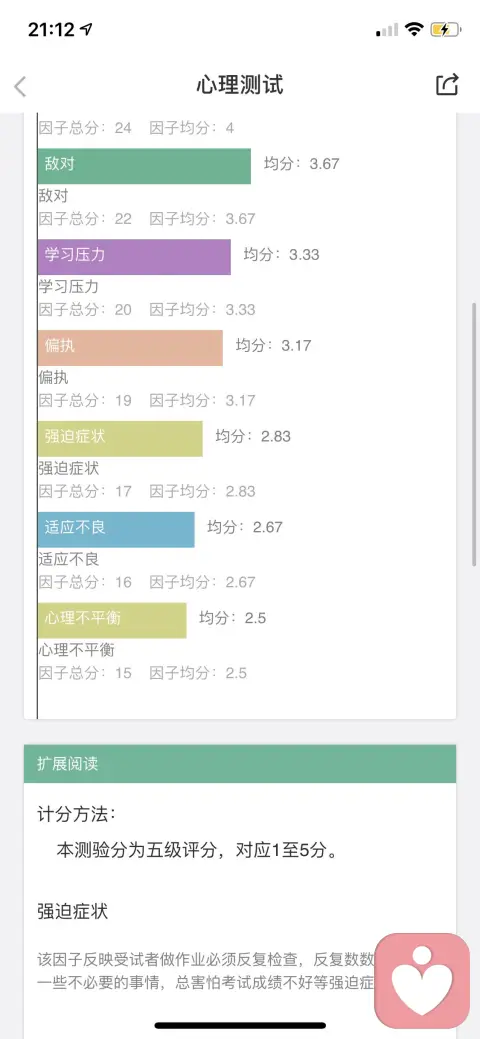Select the yellow 强迫症状 bar
Image resolution: width=480 pixels, height=1039 pixels.
point(120,438)
